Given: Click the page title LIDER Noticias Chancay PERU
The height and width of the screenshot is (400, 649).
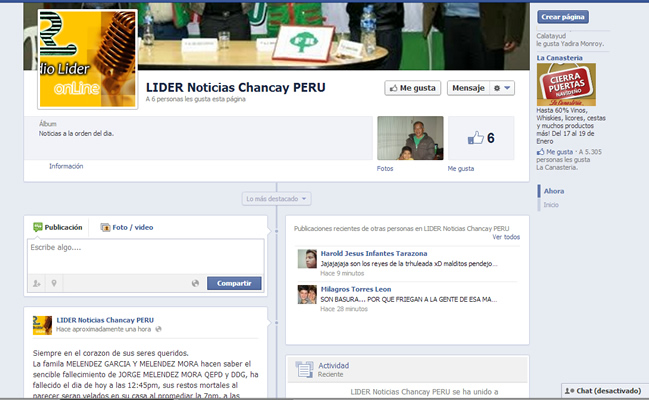Looking at the screenshot, I should (x=236, y=87).
